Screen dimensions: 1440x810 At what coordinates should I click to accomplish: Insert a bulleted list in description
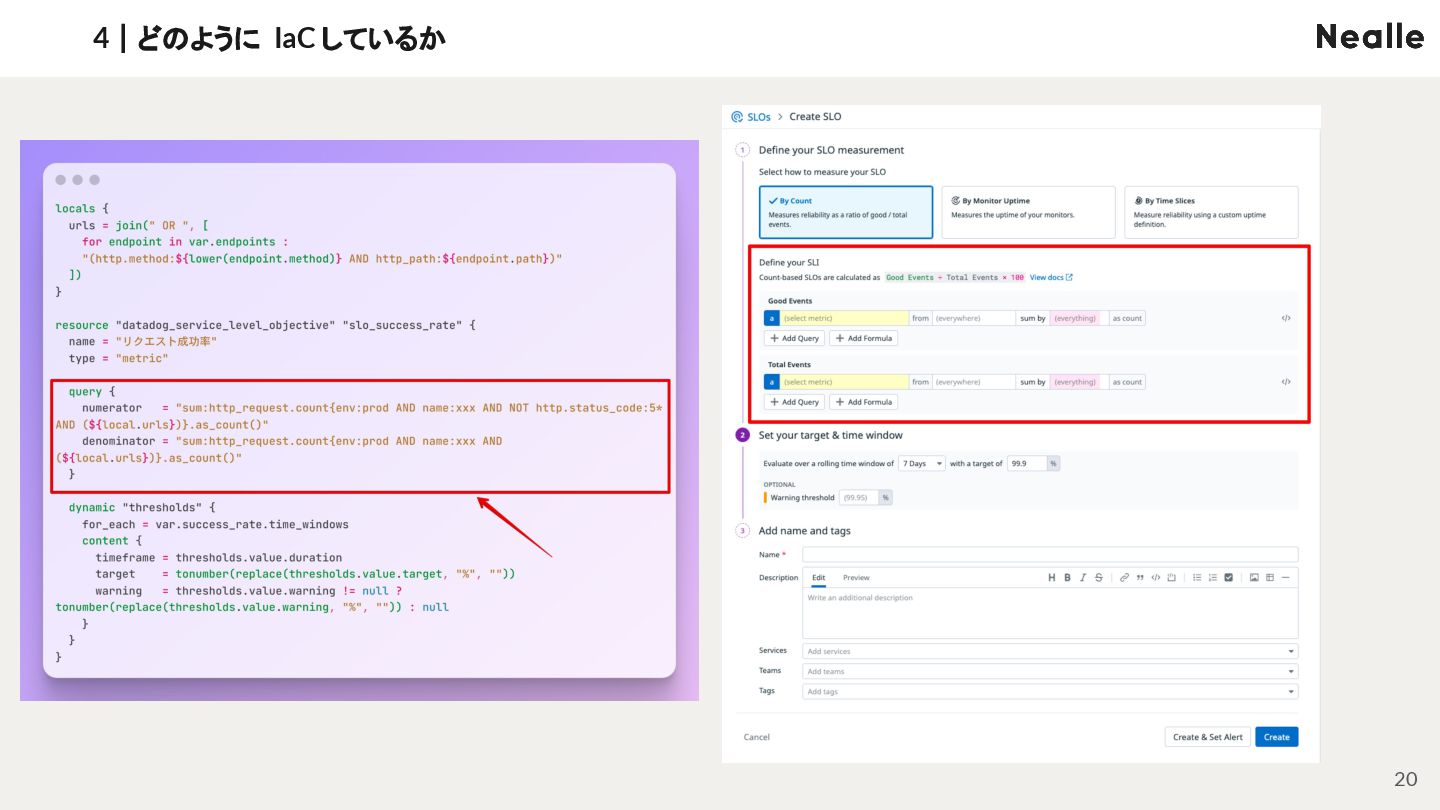[x=1197, y=577]
